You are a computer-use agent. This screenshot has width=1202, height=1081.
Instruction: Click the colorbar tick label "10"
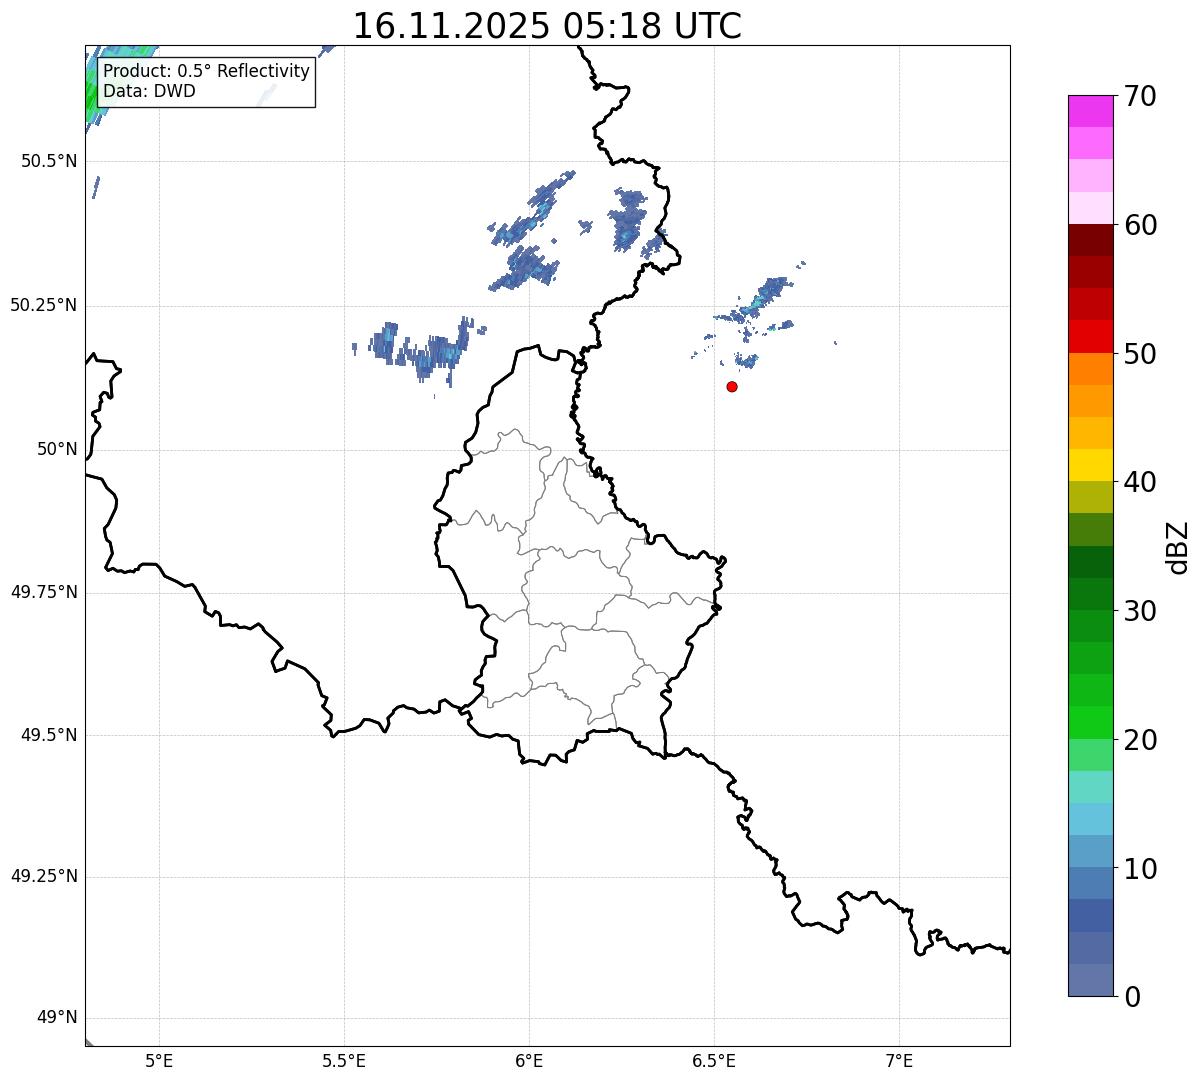coord(1140,869)
